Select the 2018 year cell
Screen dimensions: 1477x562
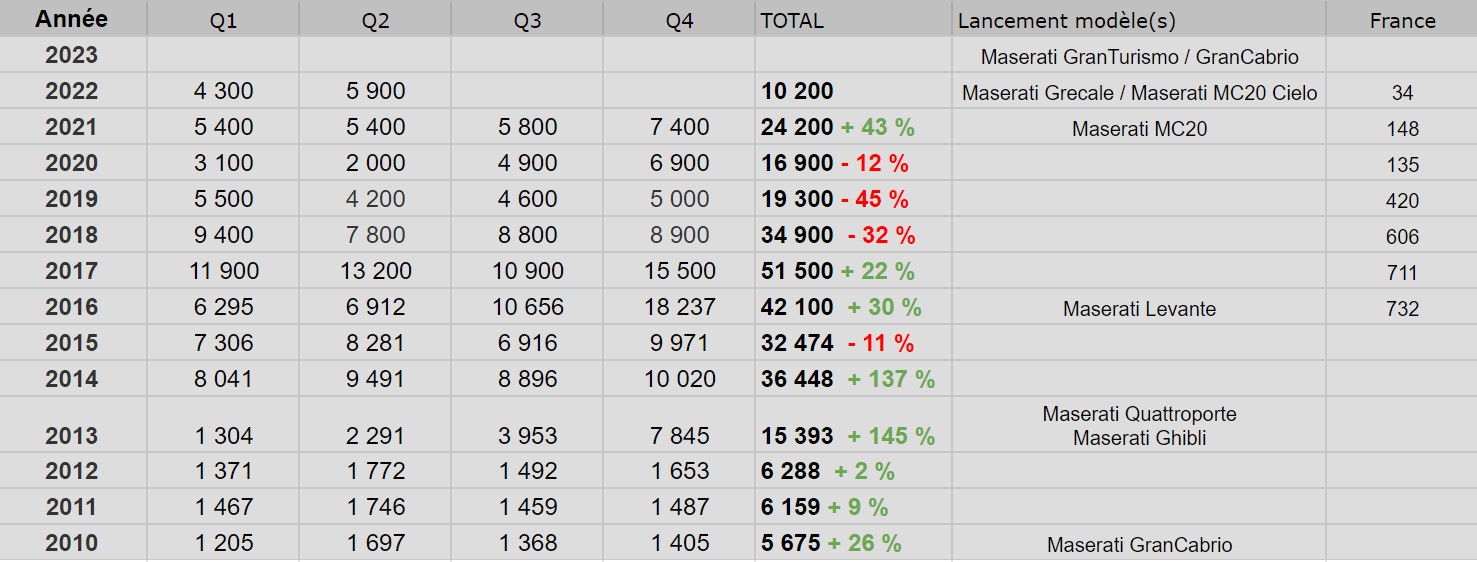click(x=72, y=235)
